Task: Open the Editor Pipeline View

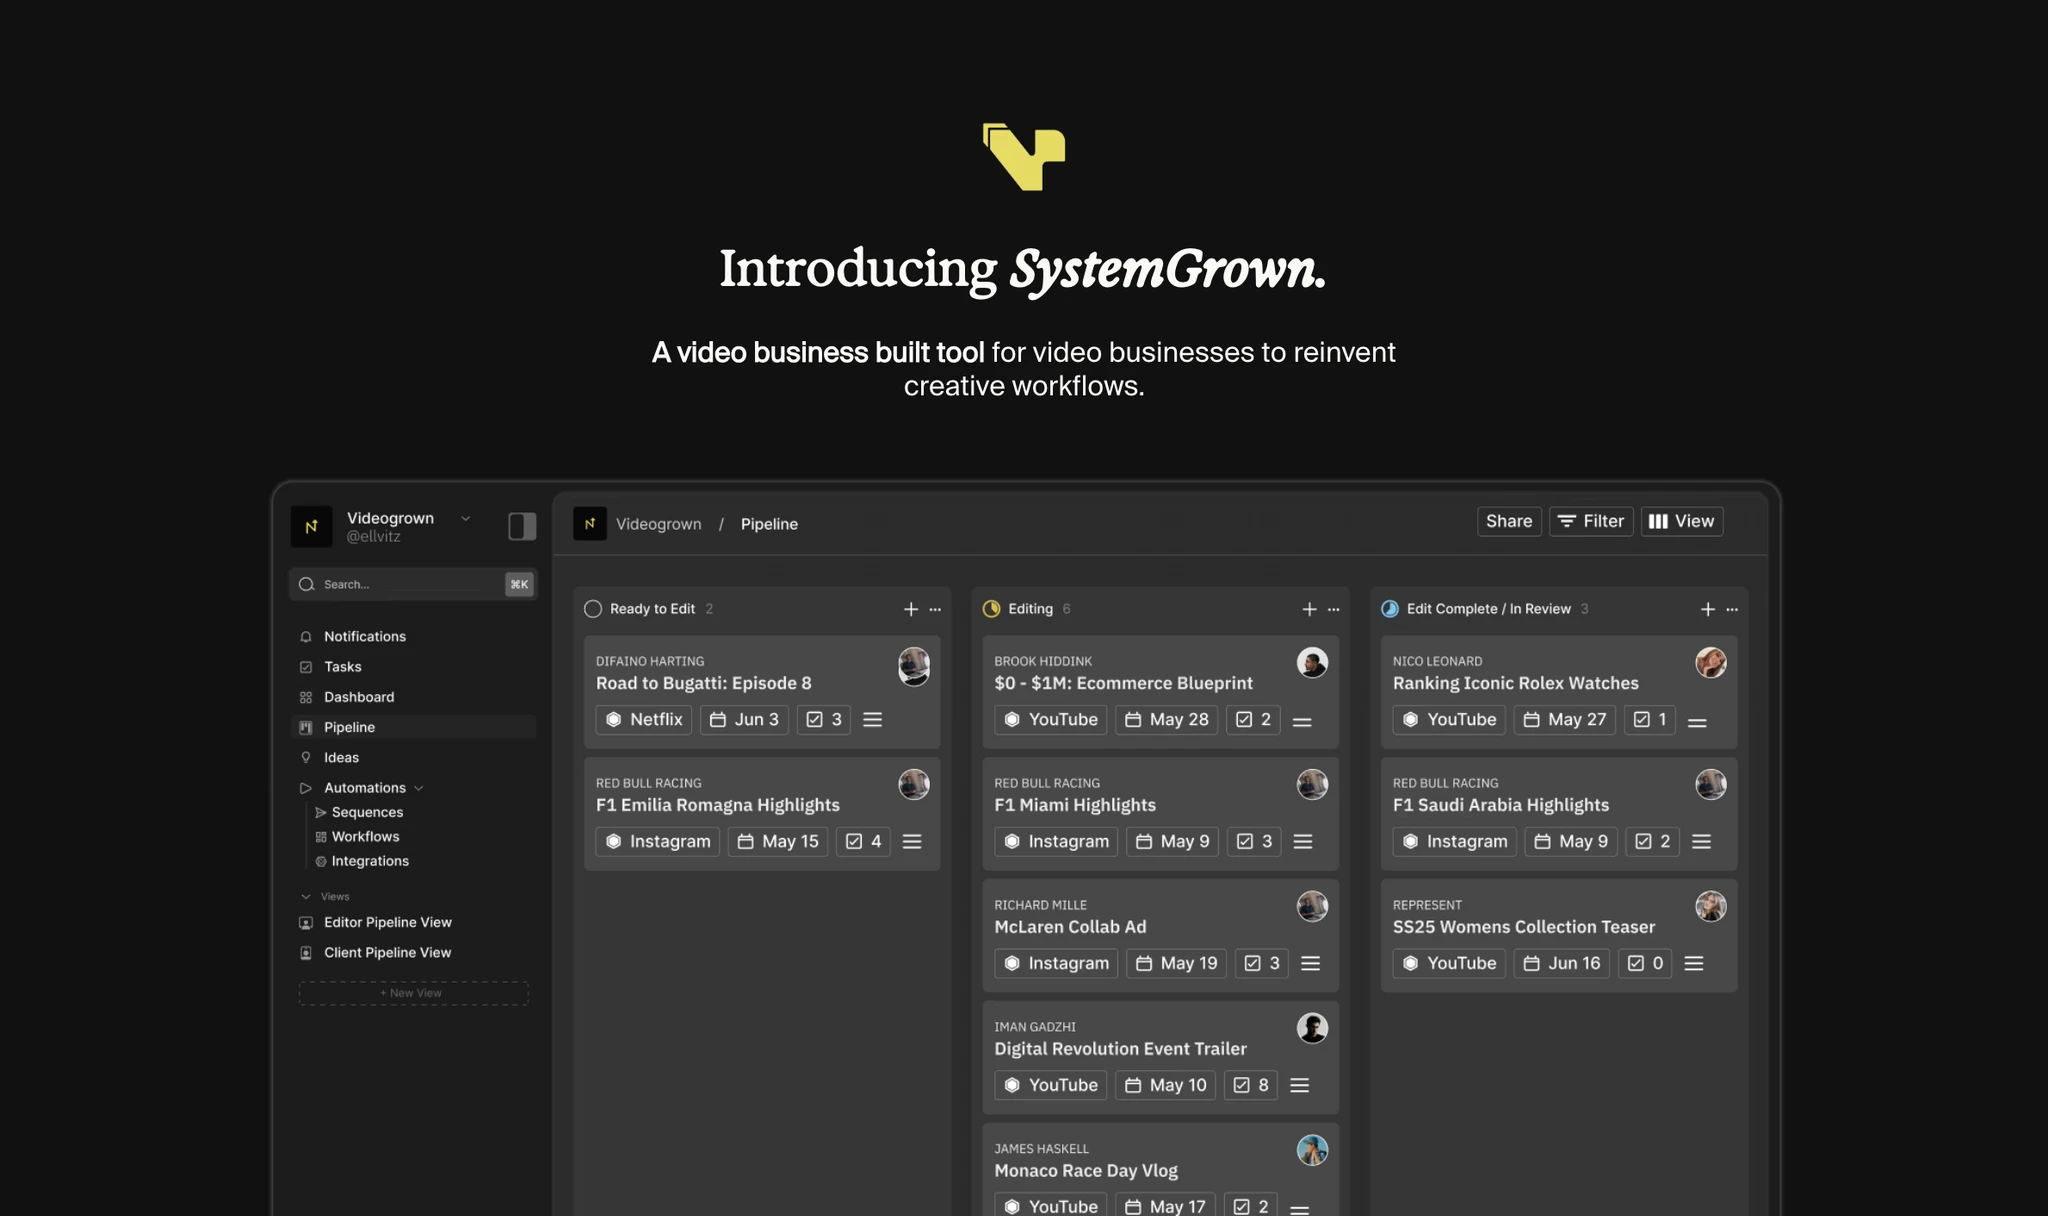Action: [x=387, y=923]
